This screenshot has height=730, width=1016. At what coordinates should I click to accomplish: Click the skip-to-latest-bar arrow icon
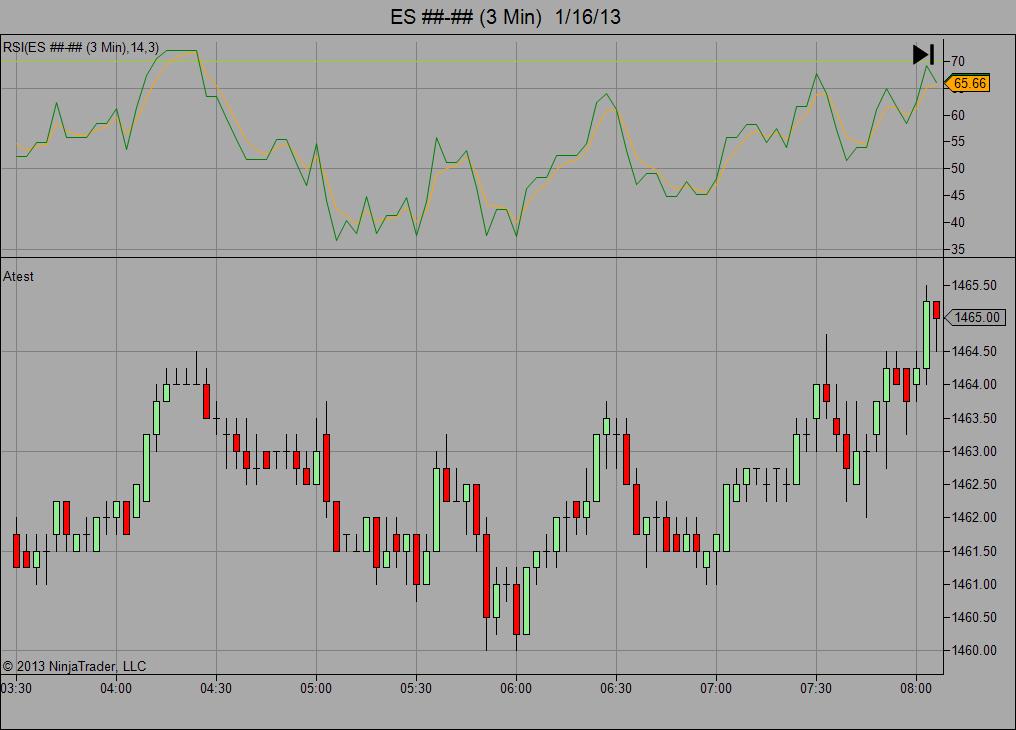923,54
